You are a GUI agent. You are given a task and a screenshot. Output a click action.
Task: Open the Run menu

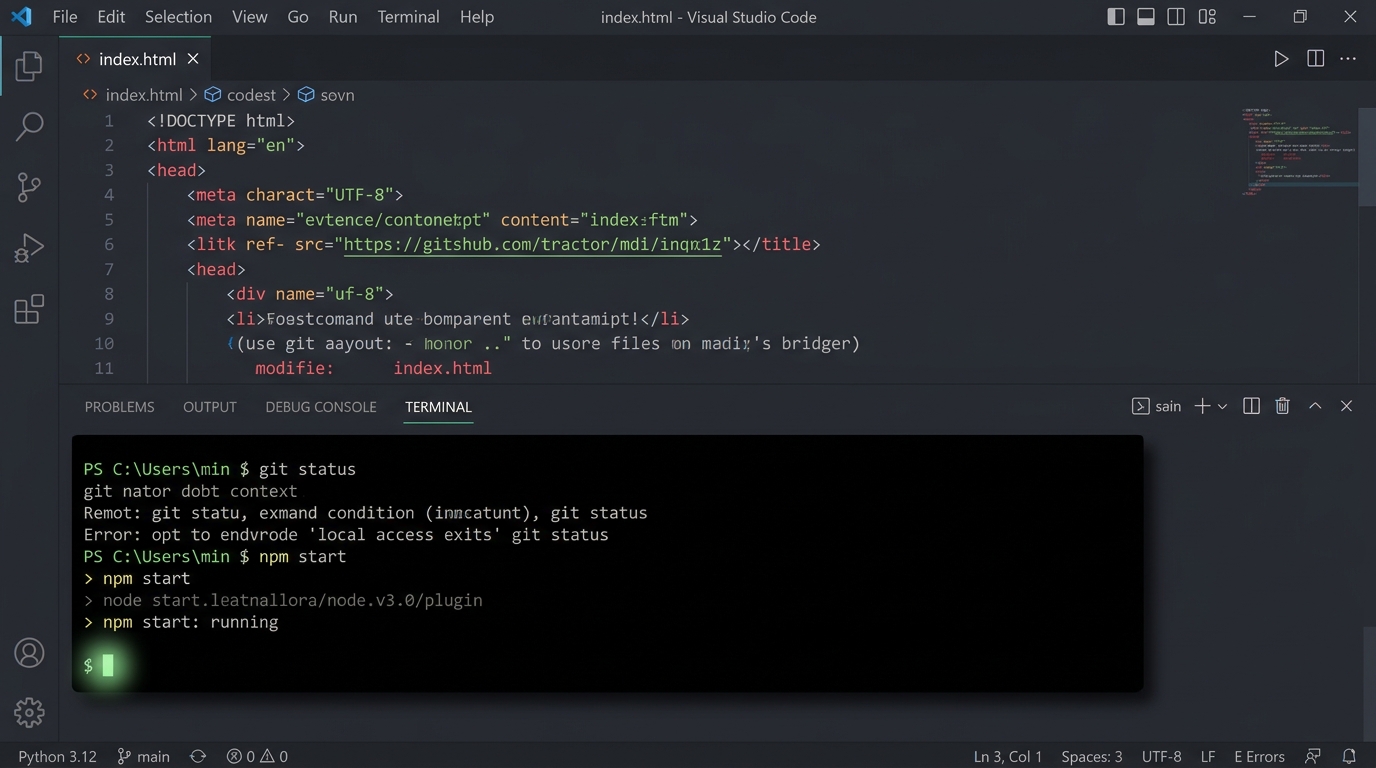[343, 17]
